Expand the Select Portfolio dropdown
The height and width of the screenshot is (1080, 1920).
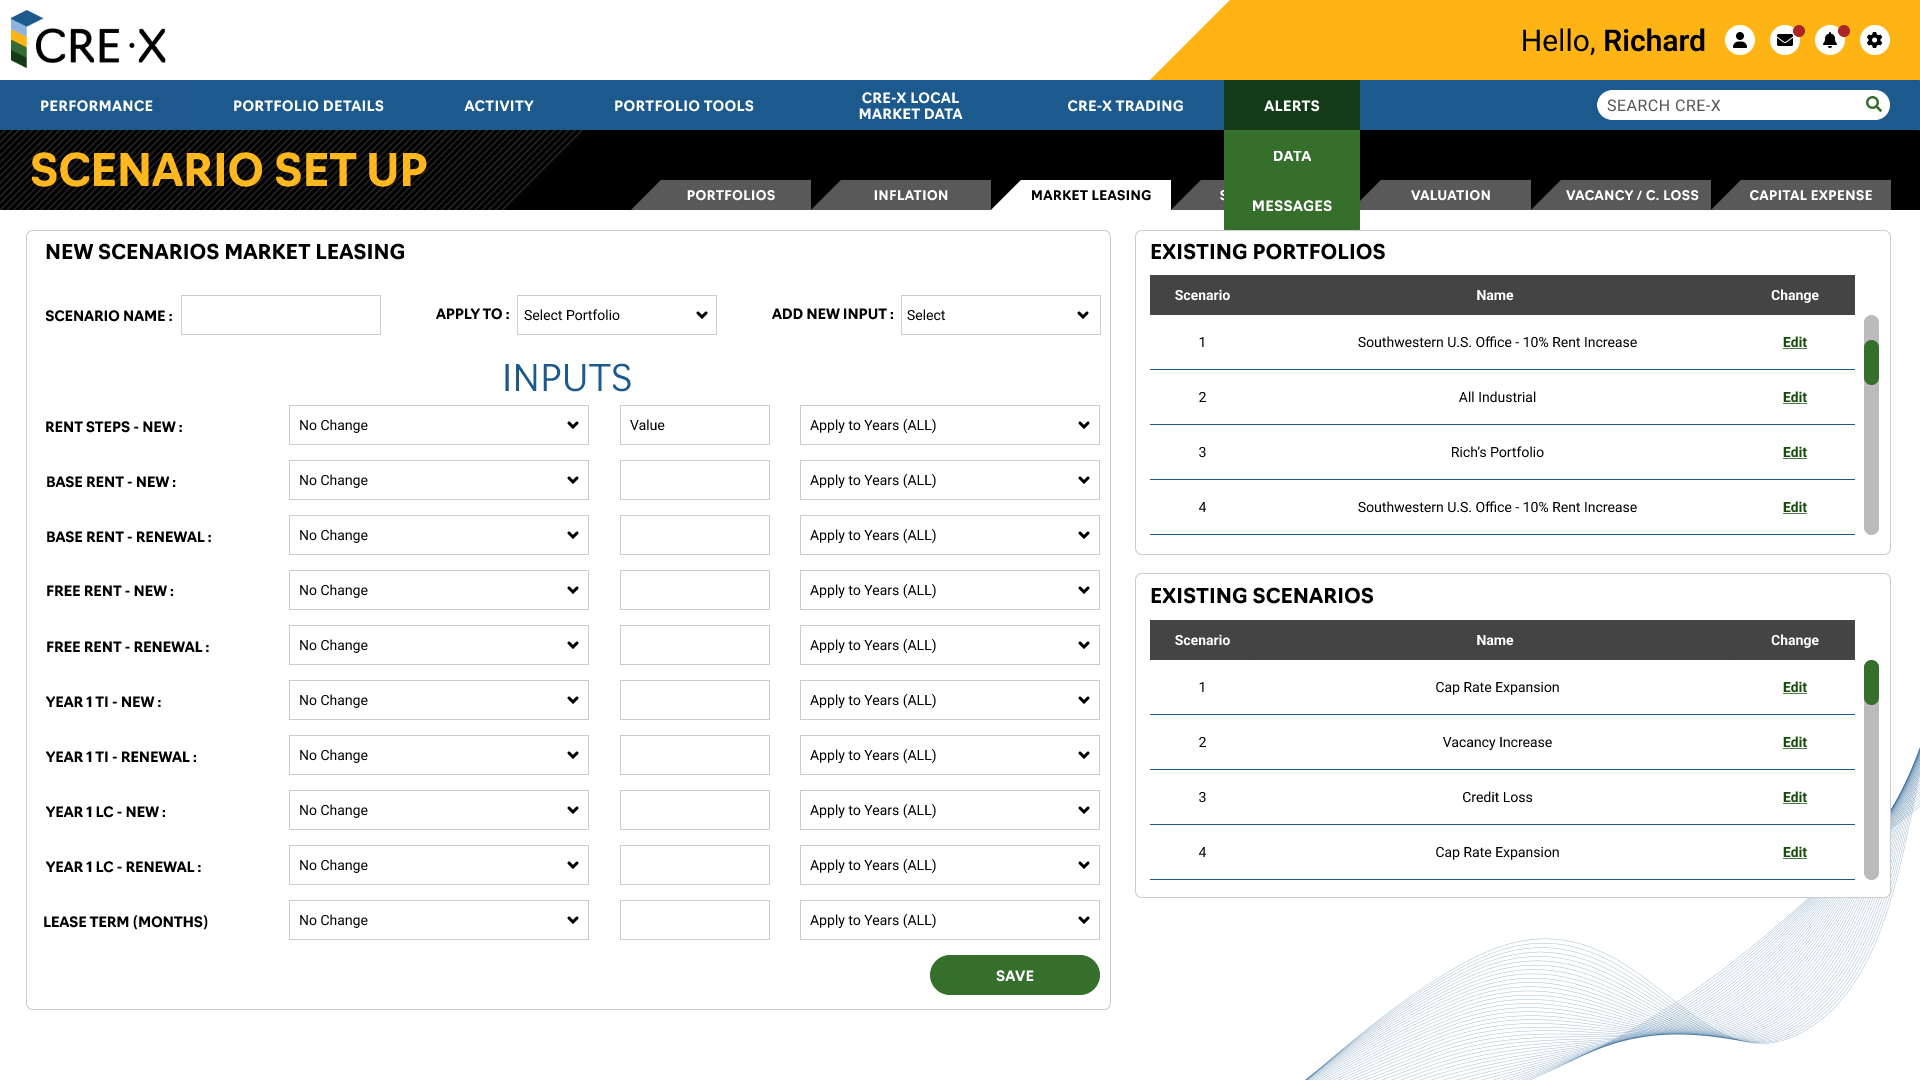pos(616,315)
